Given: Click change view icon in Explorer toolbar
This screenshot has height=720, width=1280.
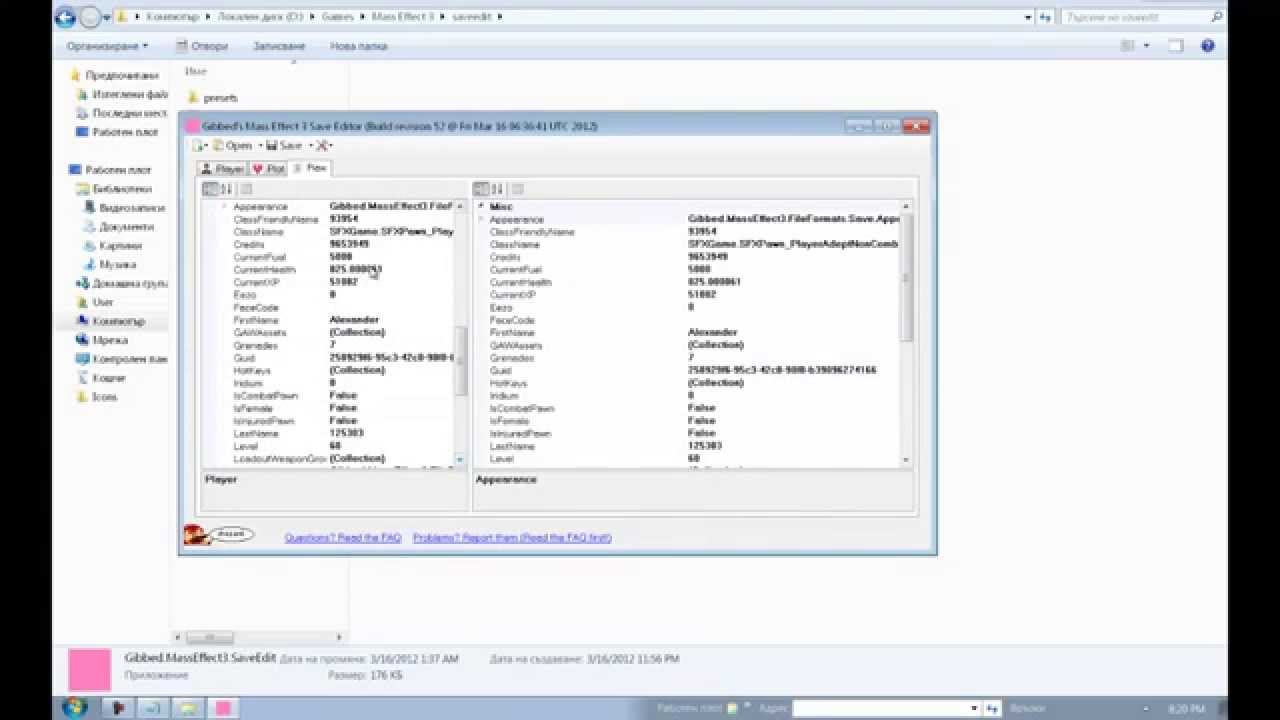Looking at the screenshot, I should point(1128,46).
